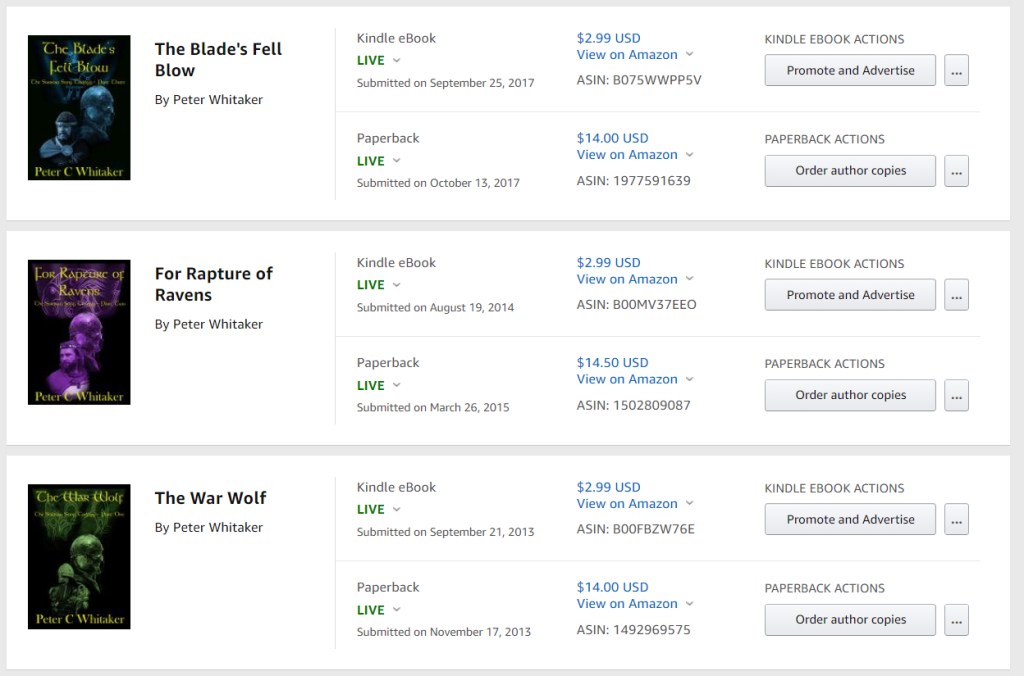Click For Rapture of Ravens cover thumbnail
The height and width of the screenshot is (676, 1024).
point(79,332)
